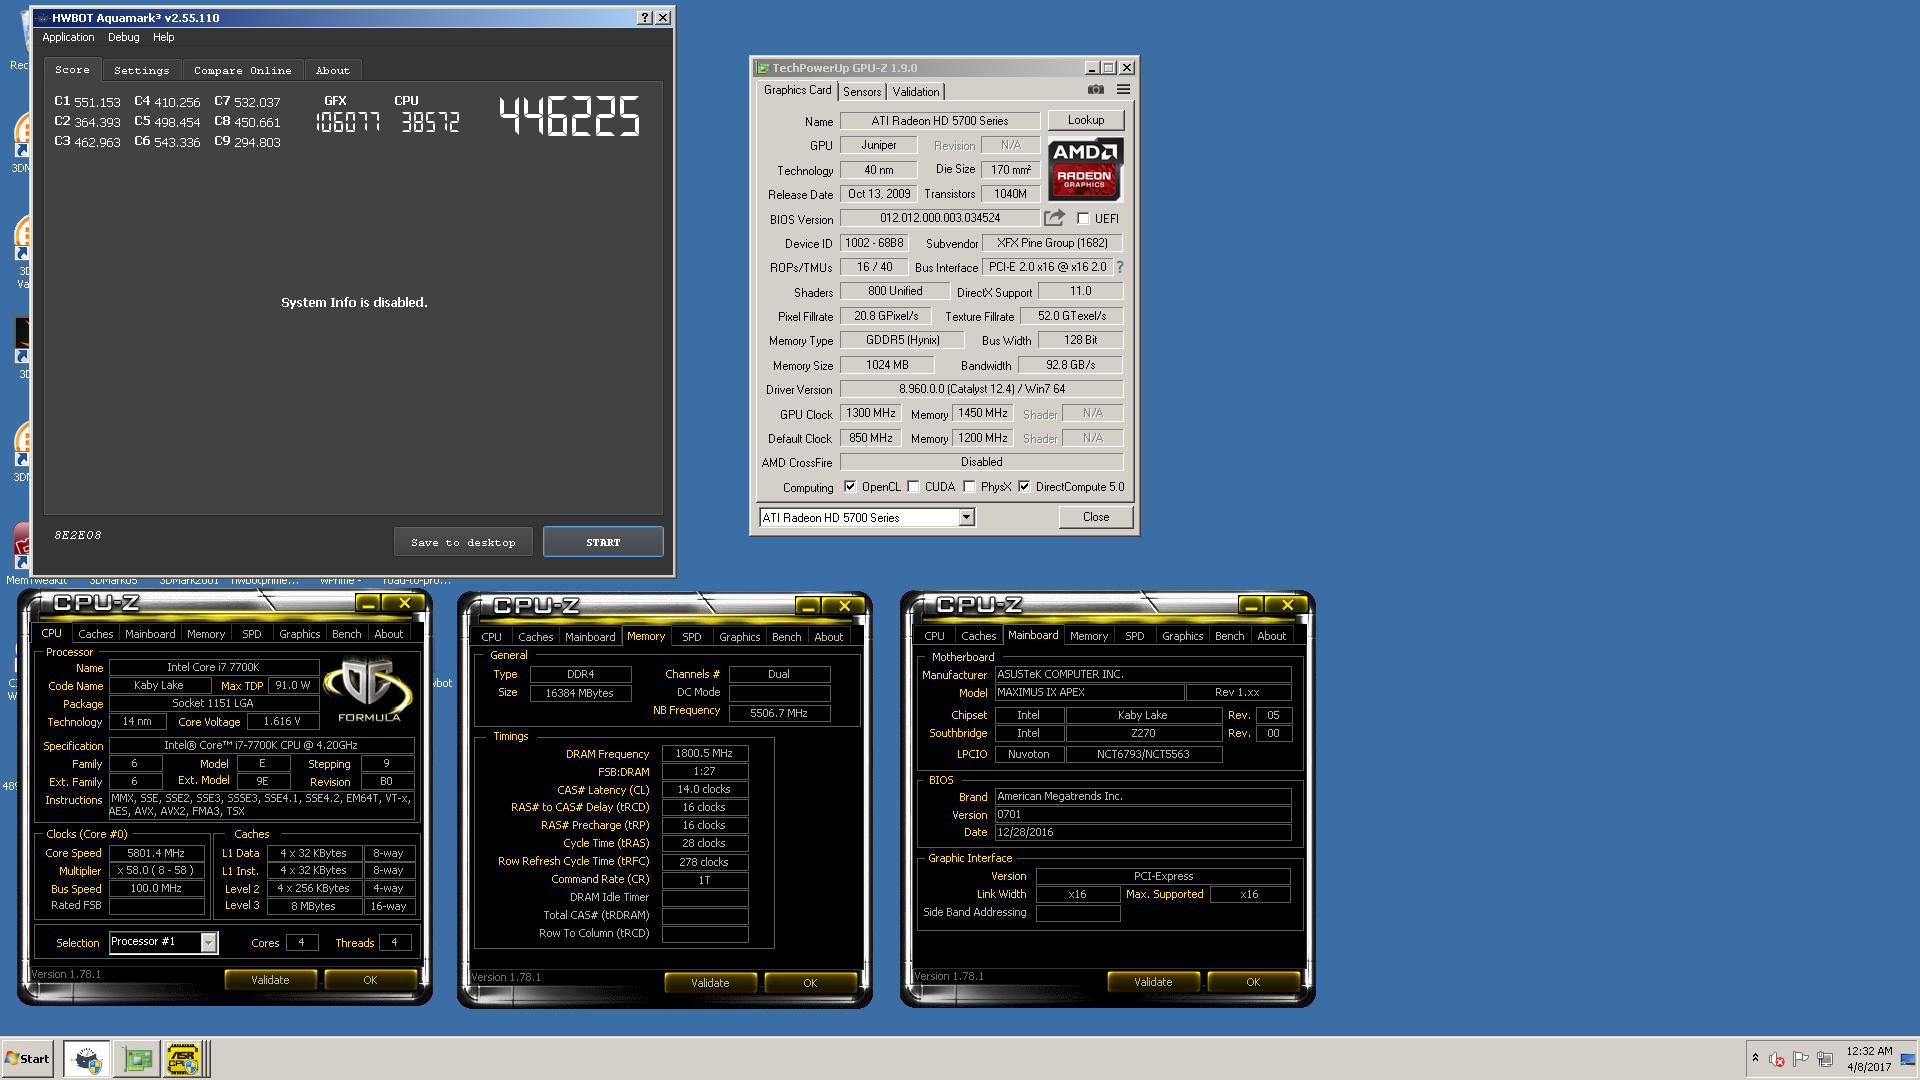Click Validate in the CPU-Z CPU window
The image size is (1920, 1080).
pyautogui.click(x=270, y=980)
